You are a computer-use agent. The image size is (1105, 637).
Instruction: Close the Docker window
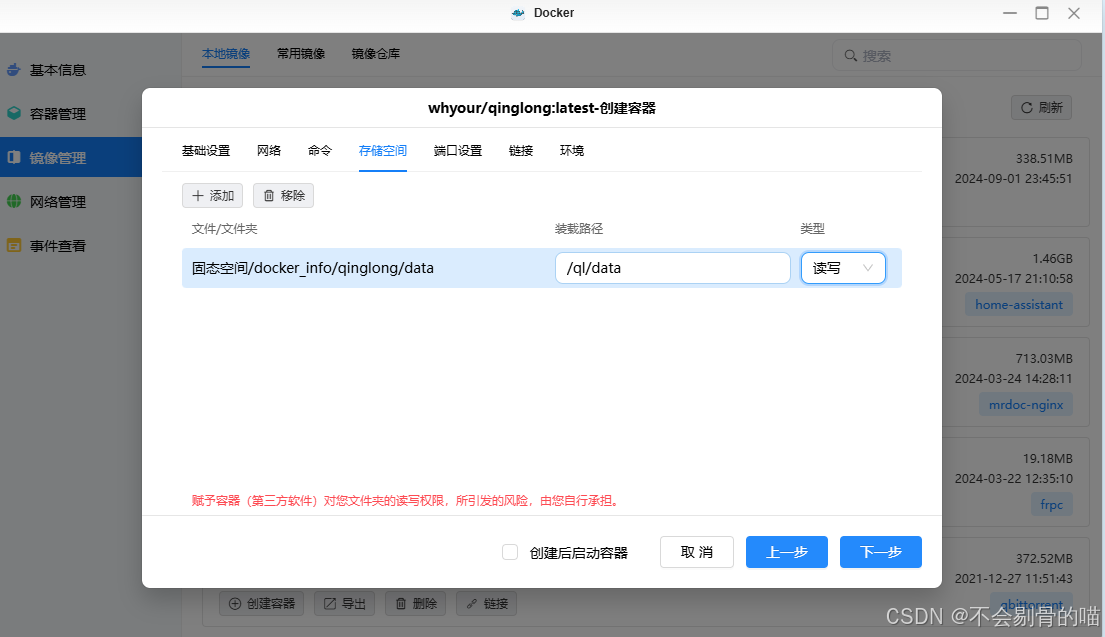point(1074,13)
